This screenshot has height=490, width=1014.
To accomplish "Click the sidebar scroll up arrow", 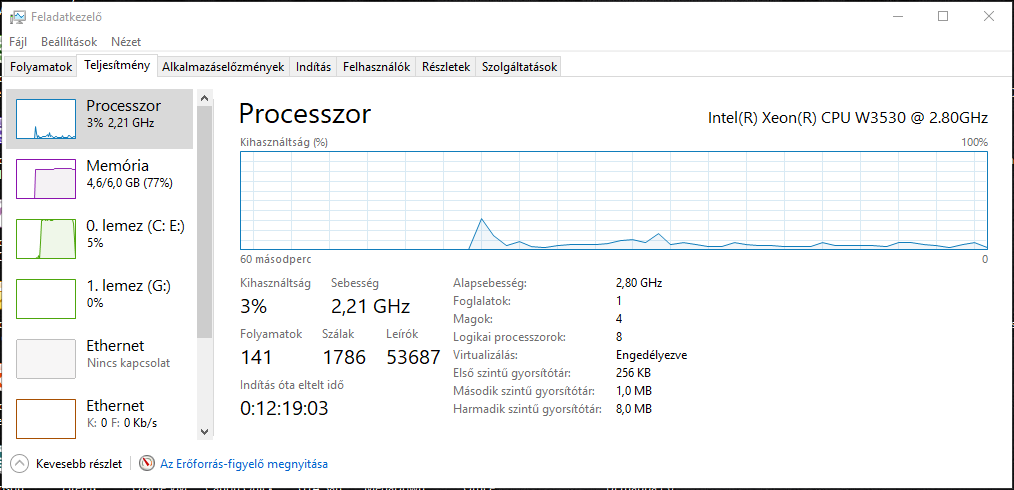I will click(x=204, y=98).
